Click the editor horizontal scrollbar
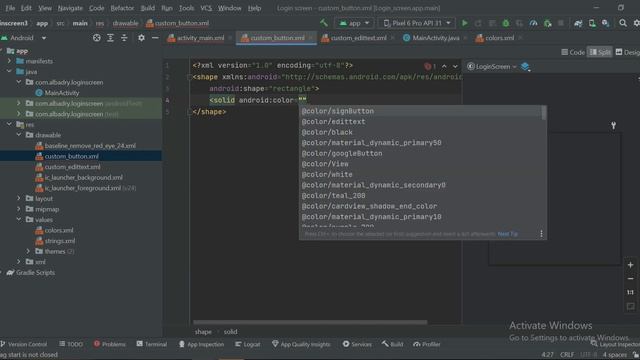This screenshot has width=640, height=360. point(310,322)
